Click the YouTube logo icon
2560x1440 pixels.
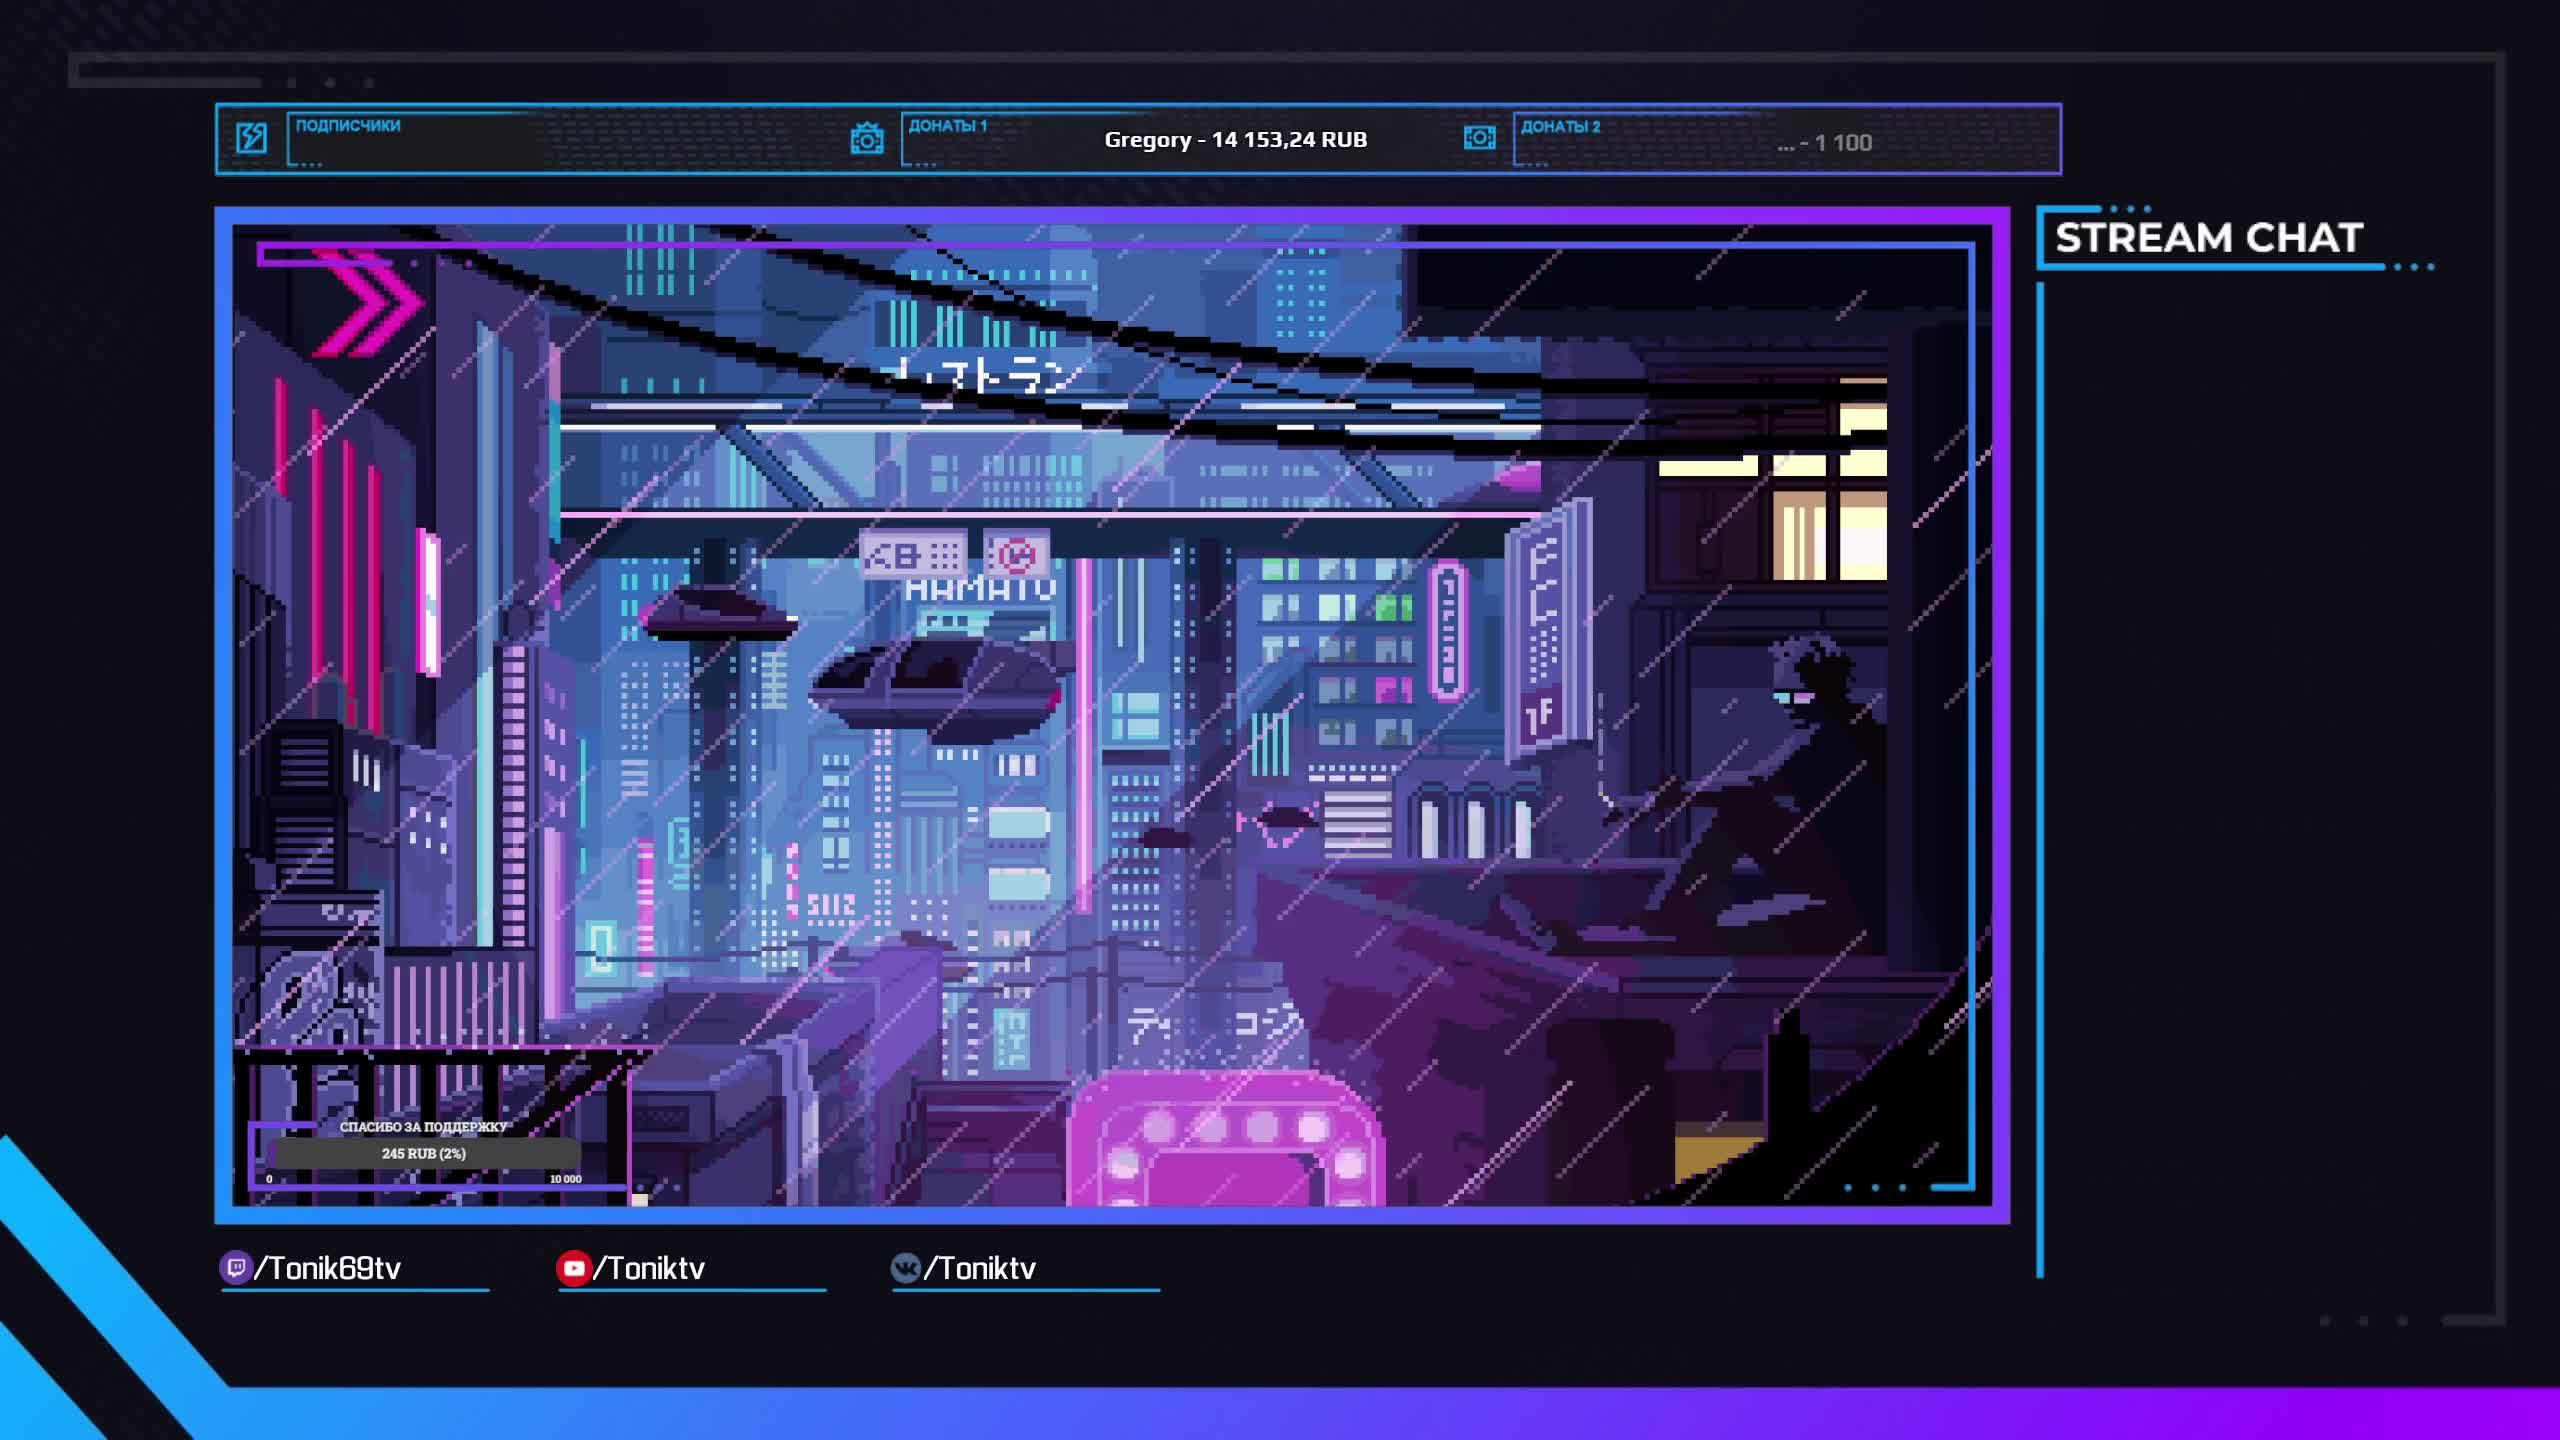pyautogui.click(x=573, y=1268)
